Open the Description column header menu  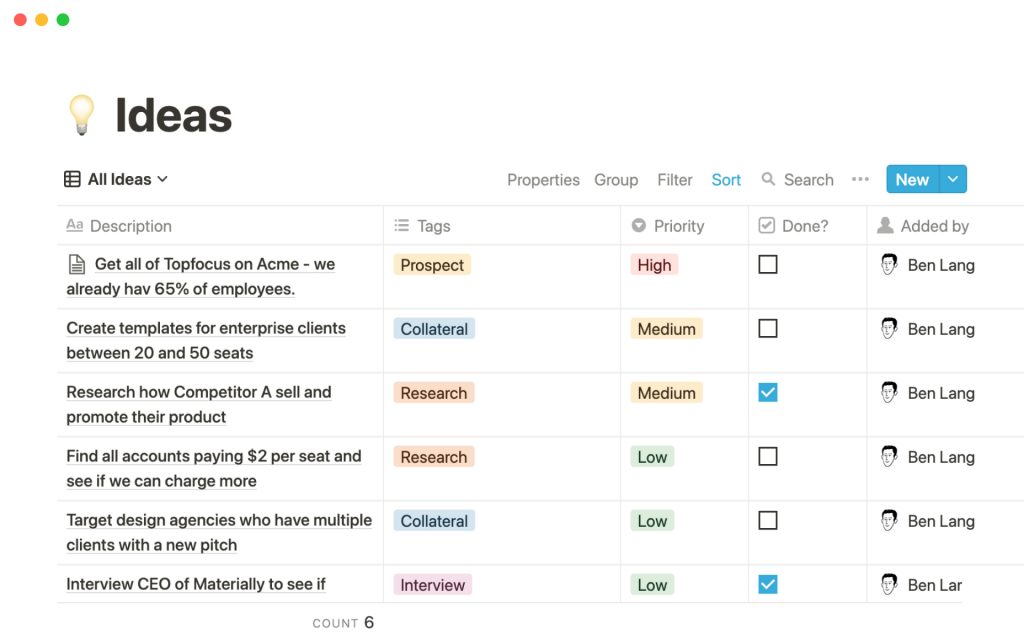coord(220,226)
